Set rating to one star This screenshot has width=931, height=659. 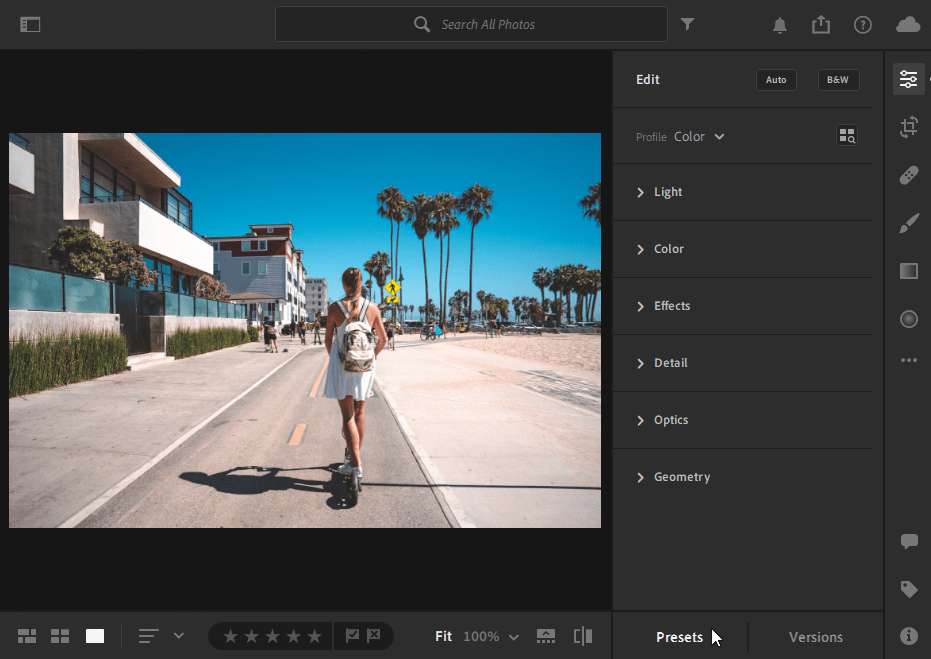click(230, 636)
